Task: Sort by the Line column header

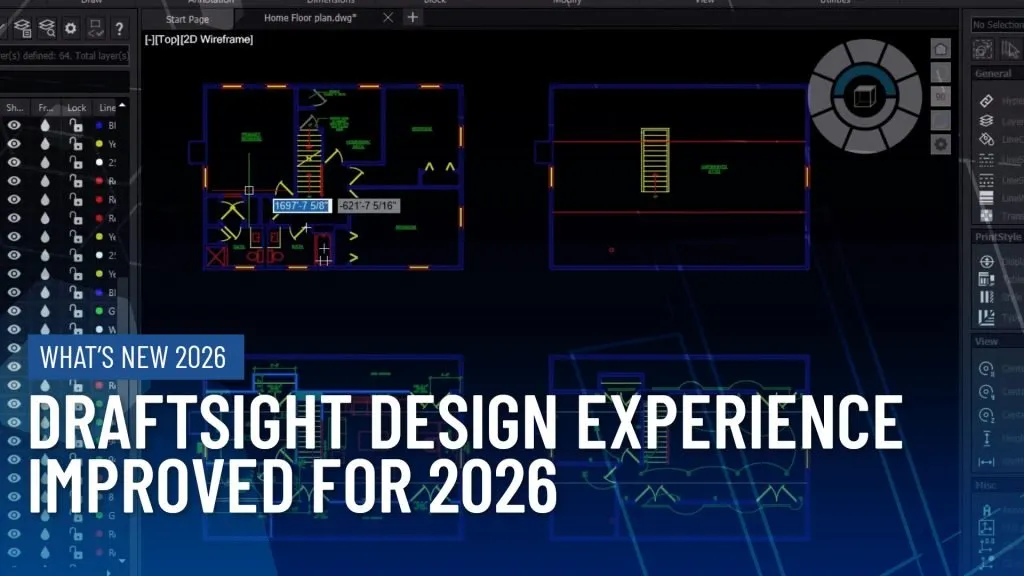Action: click(x=107, y=107)
